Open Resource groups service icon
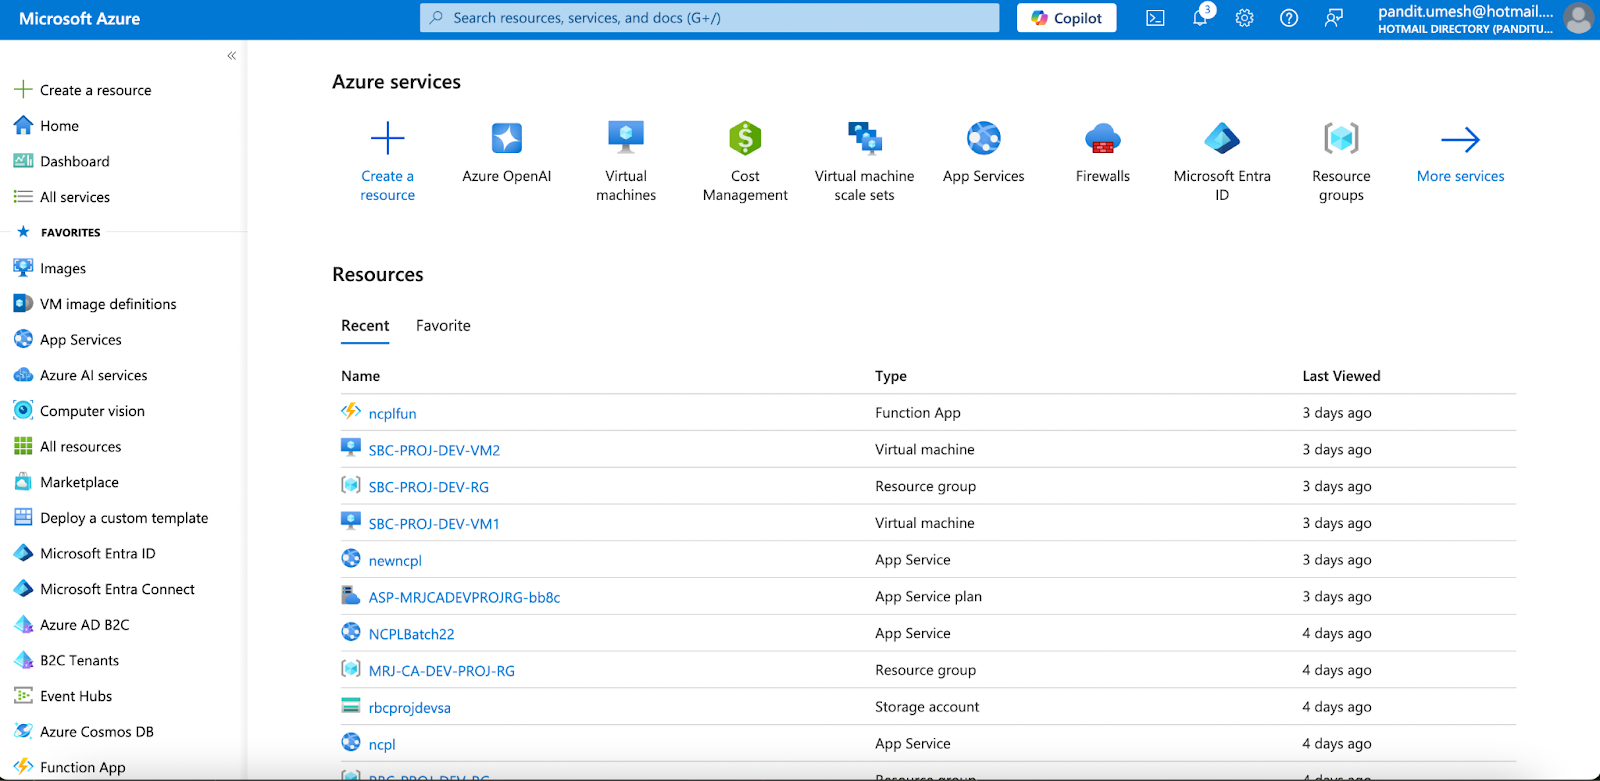The image size is (1600, 781). (1341, 138)
